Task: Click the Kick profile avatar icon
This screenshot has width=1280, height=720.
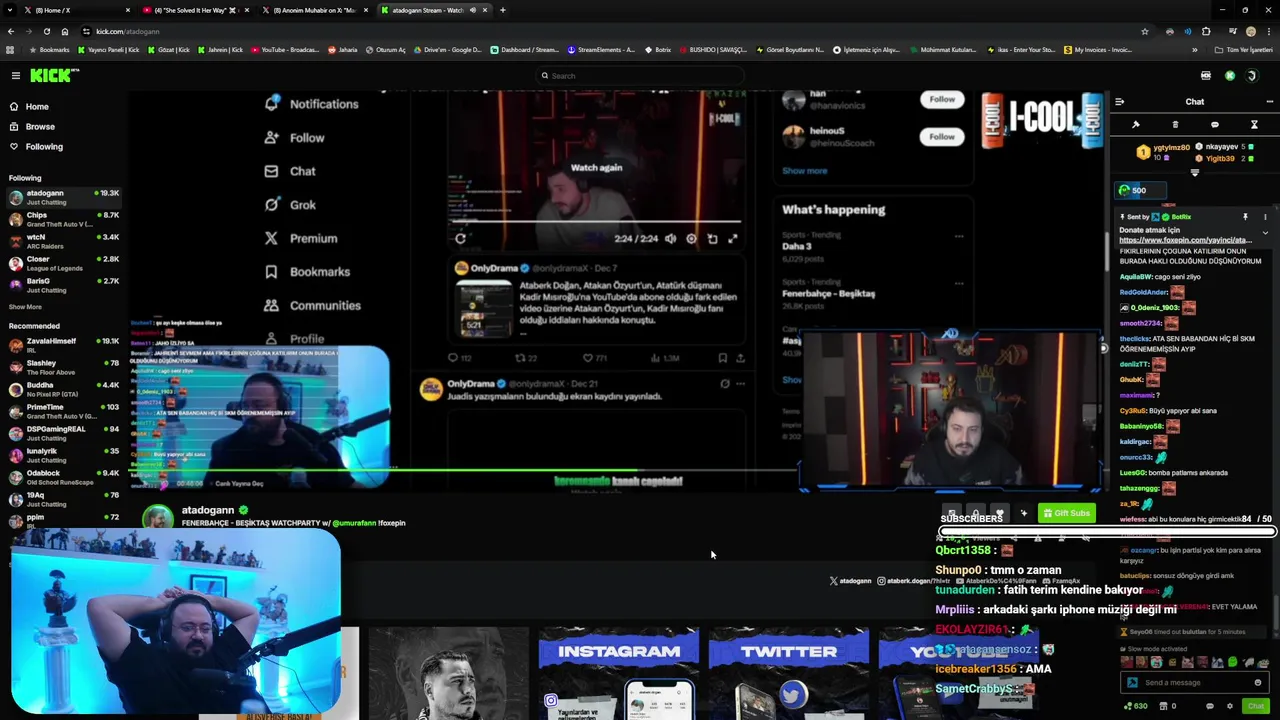Action: [x=1251, y=76]
